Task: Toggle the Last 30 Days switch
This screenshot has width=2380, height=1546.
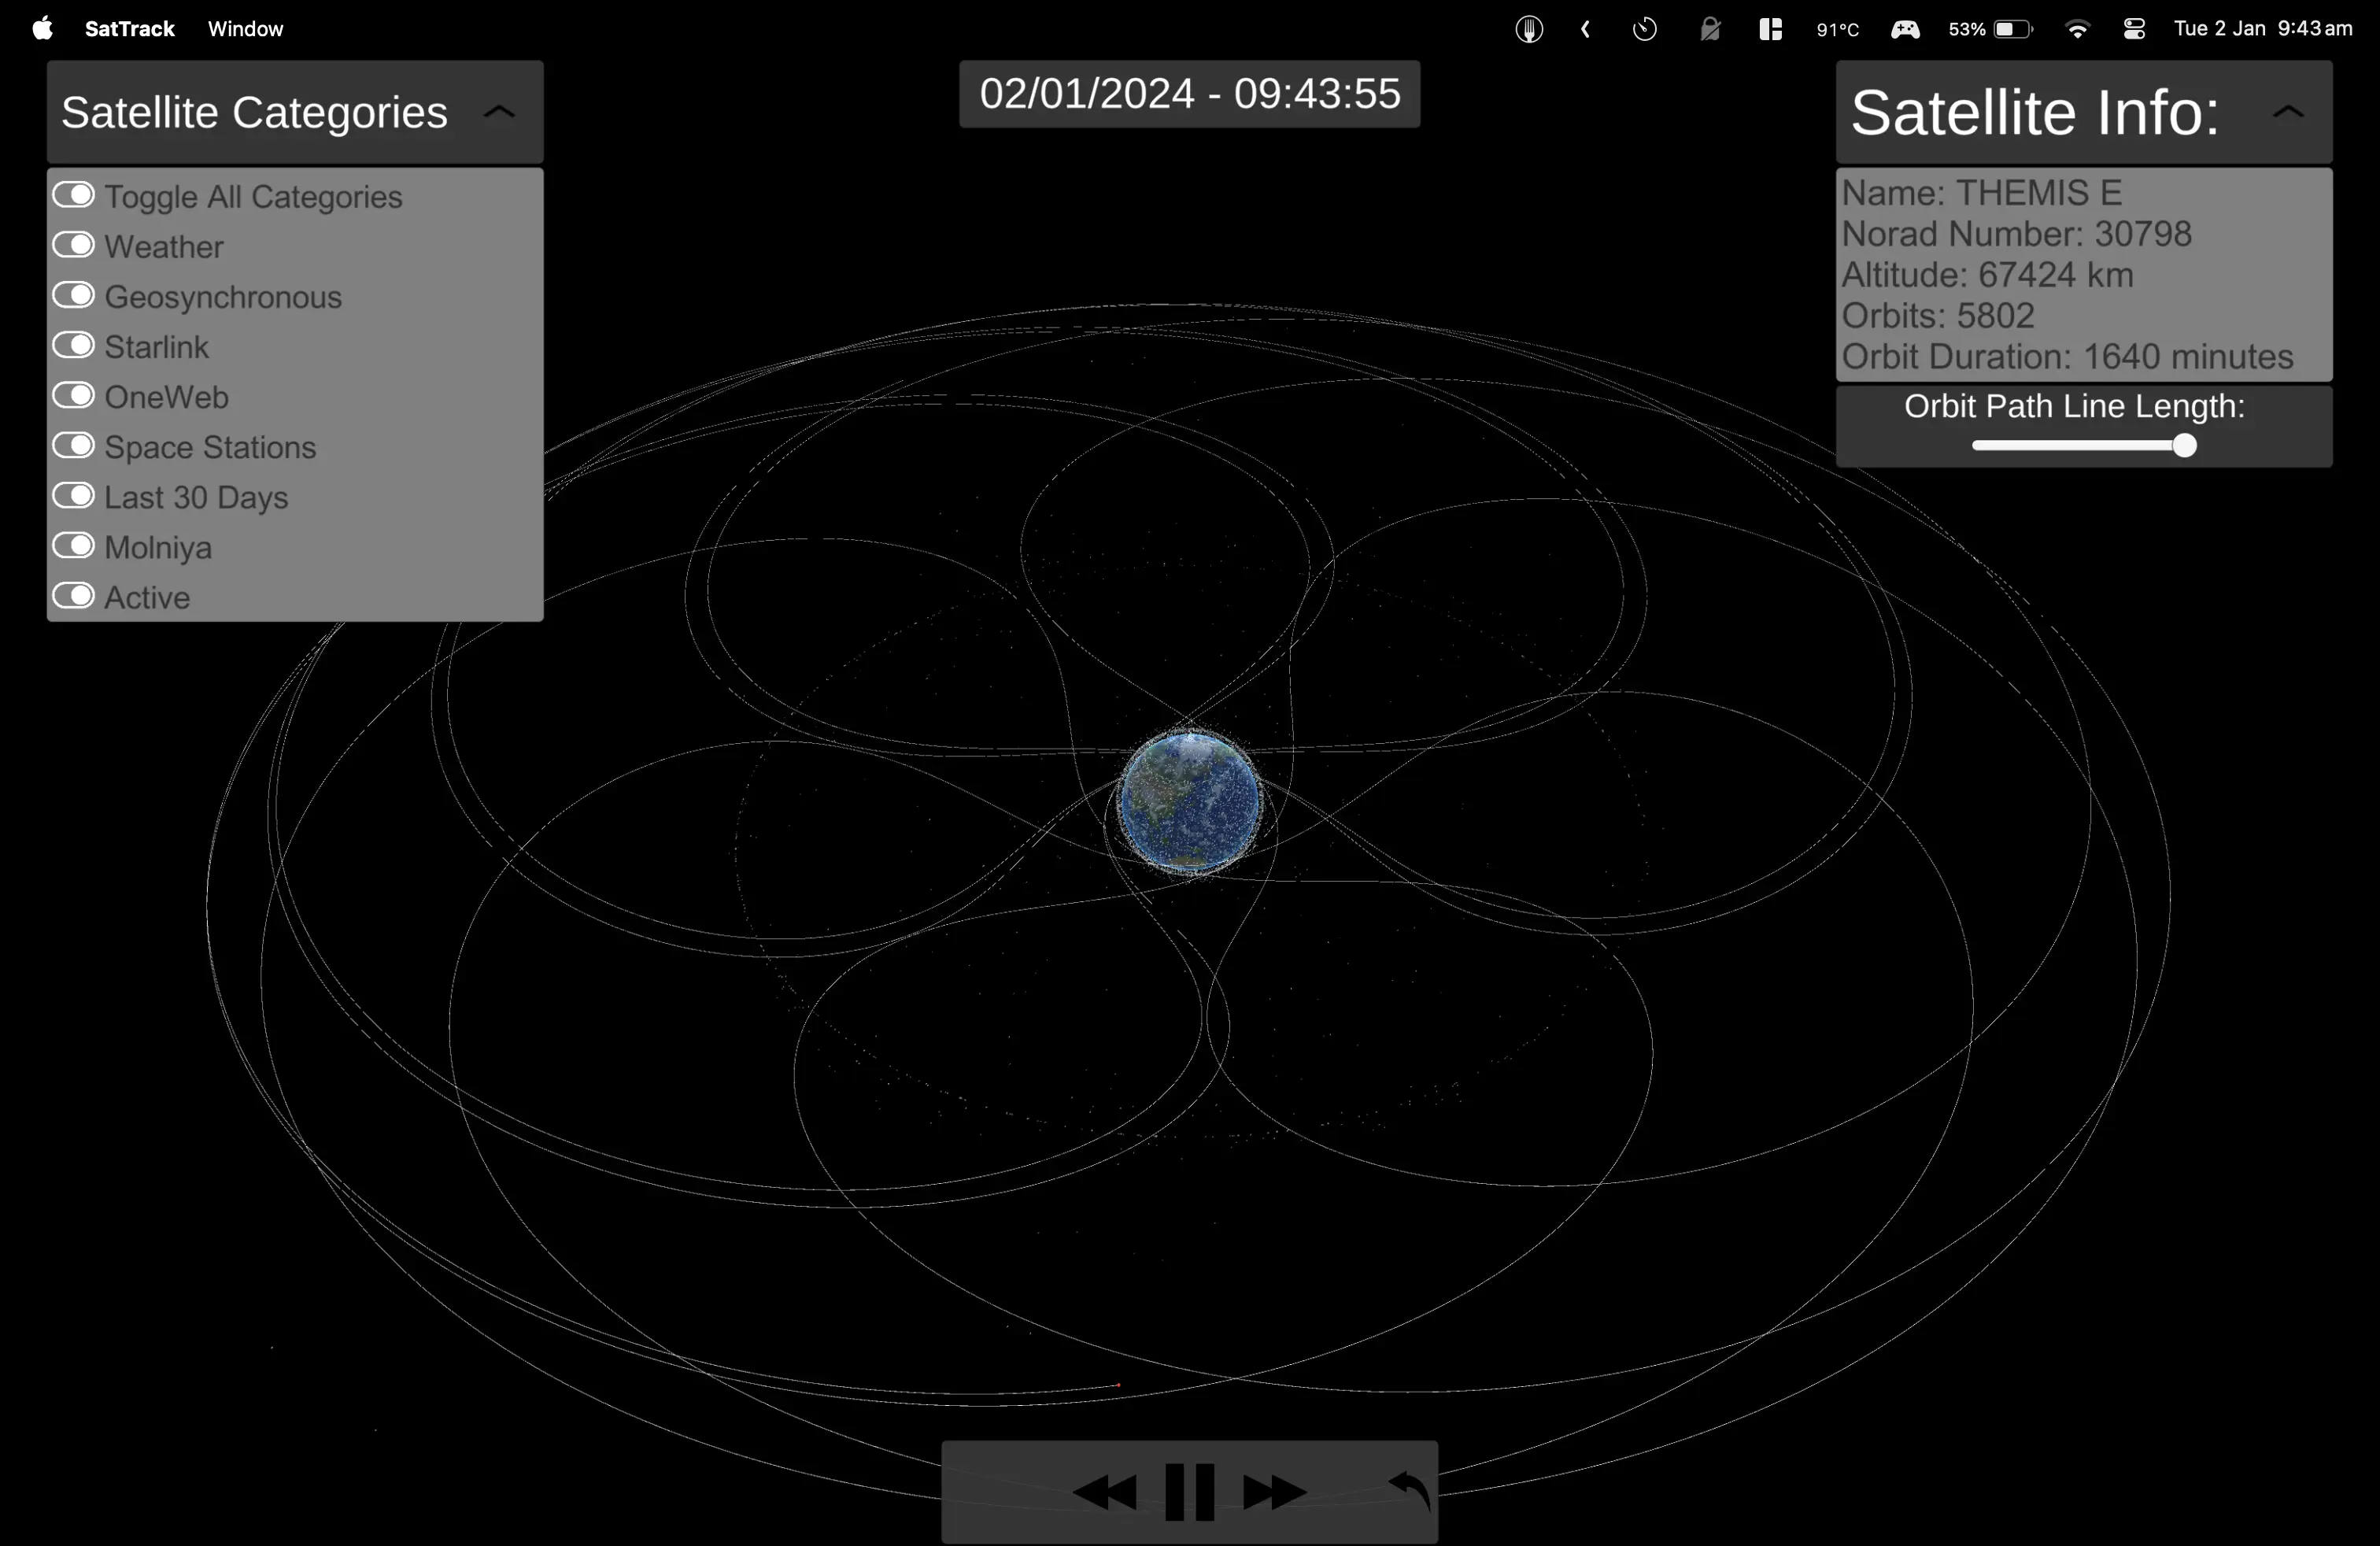Action: tap(74, 496)
